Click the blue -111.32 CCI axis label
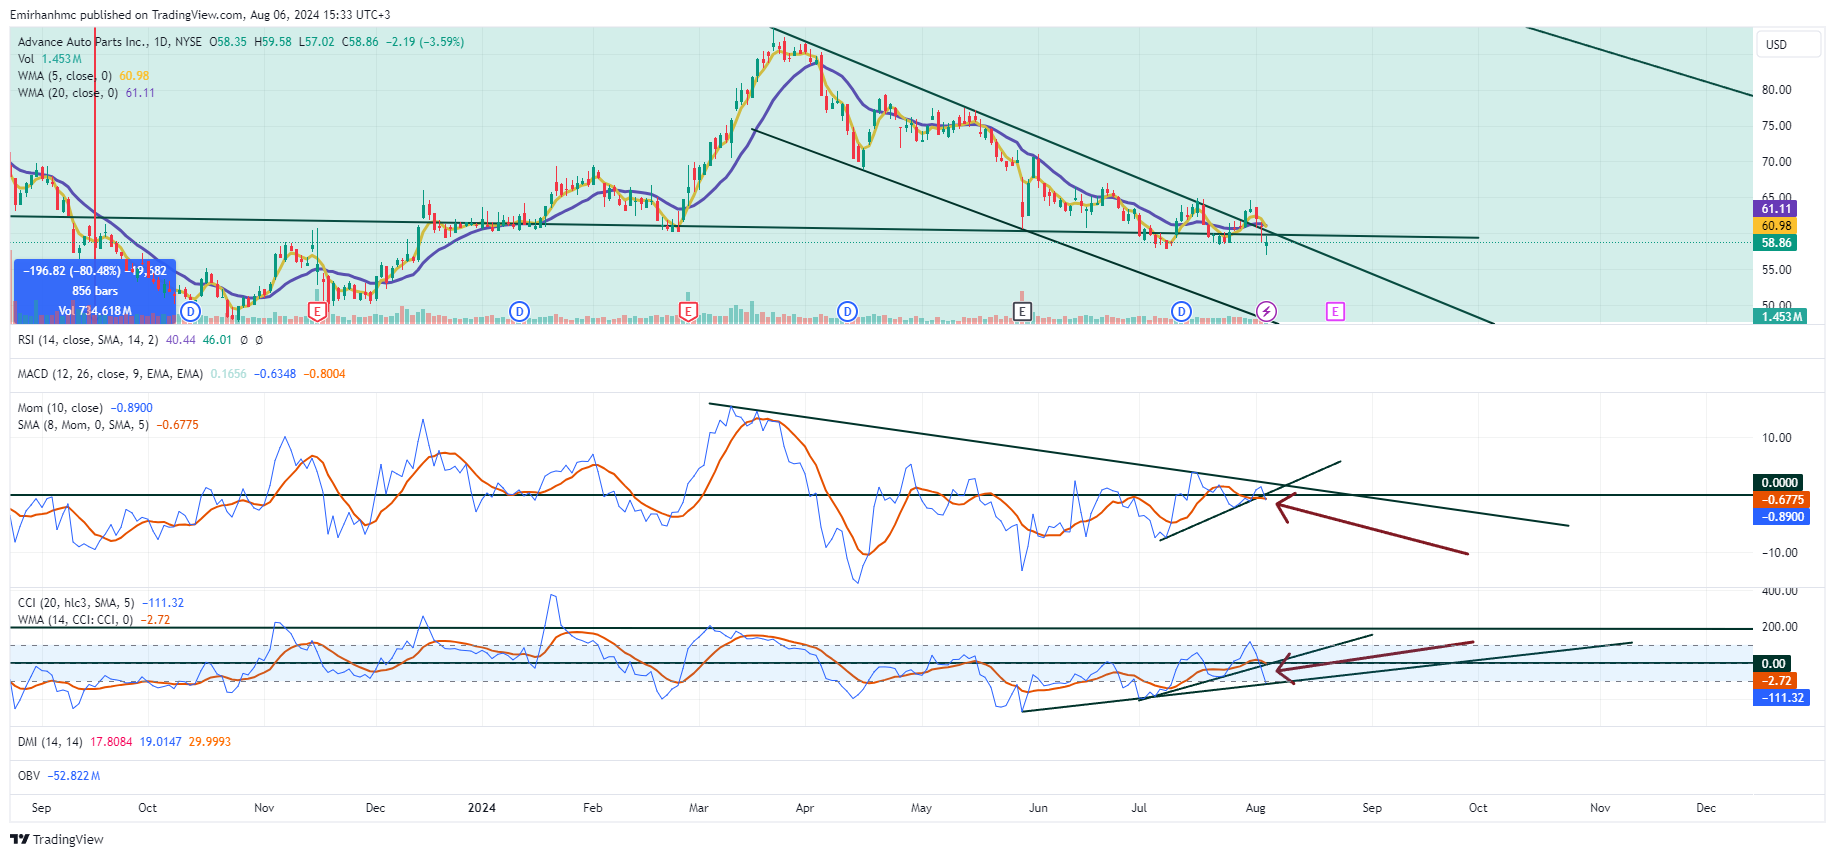The height and width of the screenshot is (857, 1835). (1782, 698)
